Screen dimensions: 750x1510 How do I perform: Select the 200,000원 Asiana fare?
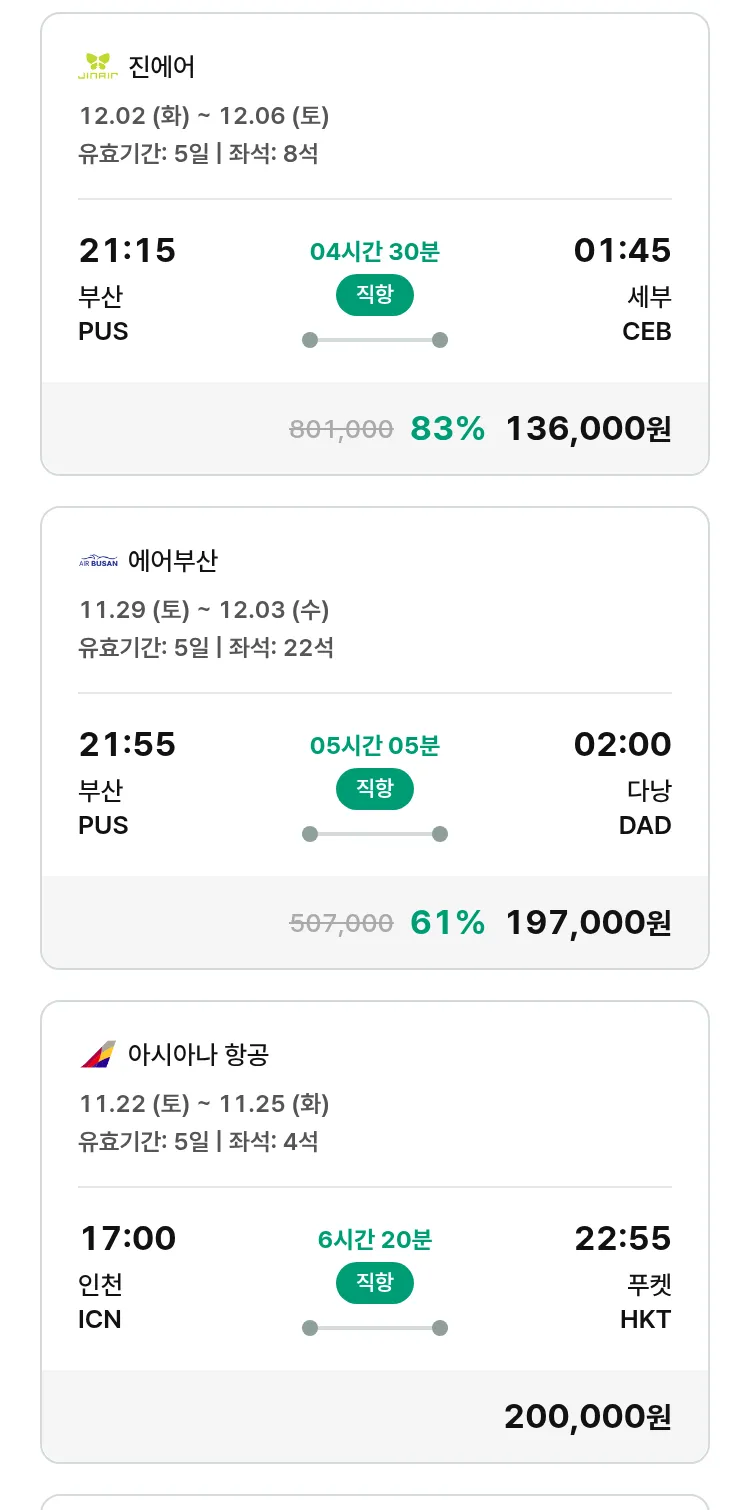(588, 1417)
